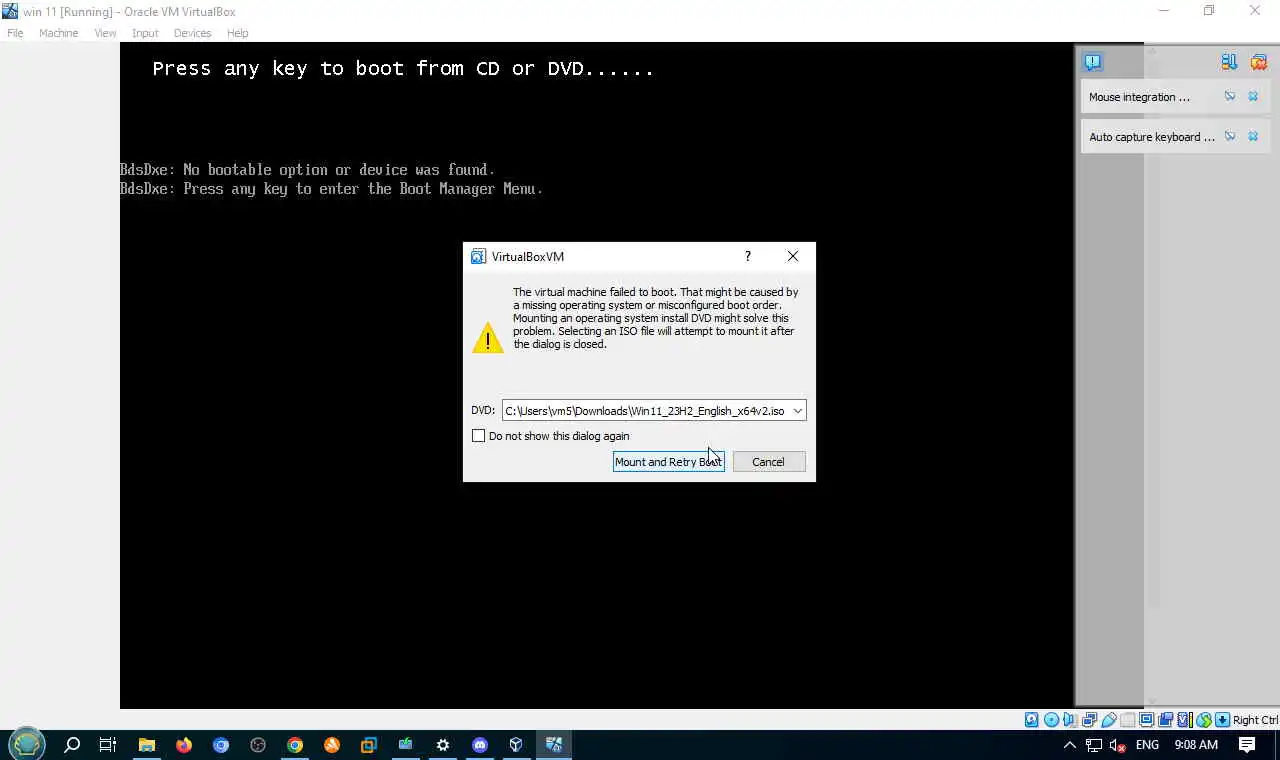This screenshot has width=1280, height=760.
Task: Select the Mouse integration notification text
Action: pyautogui.click(x=1139, y=97)
